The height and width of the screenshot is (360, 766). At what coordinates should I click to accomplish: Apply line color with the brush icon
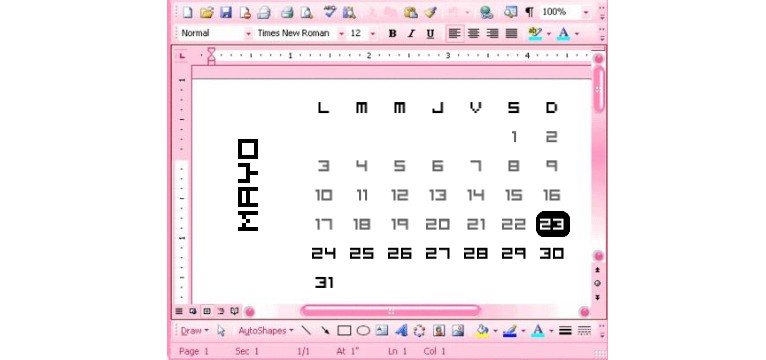[x=510, y=331]
